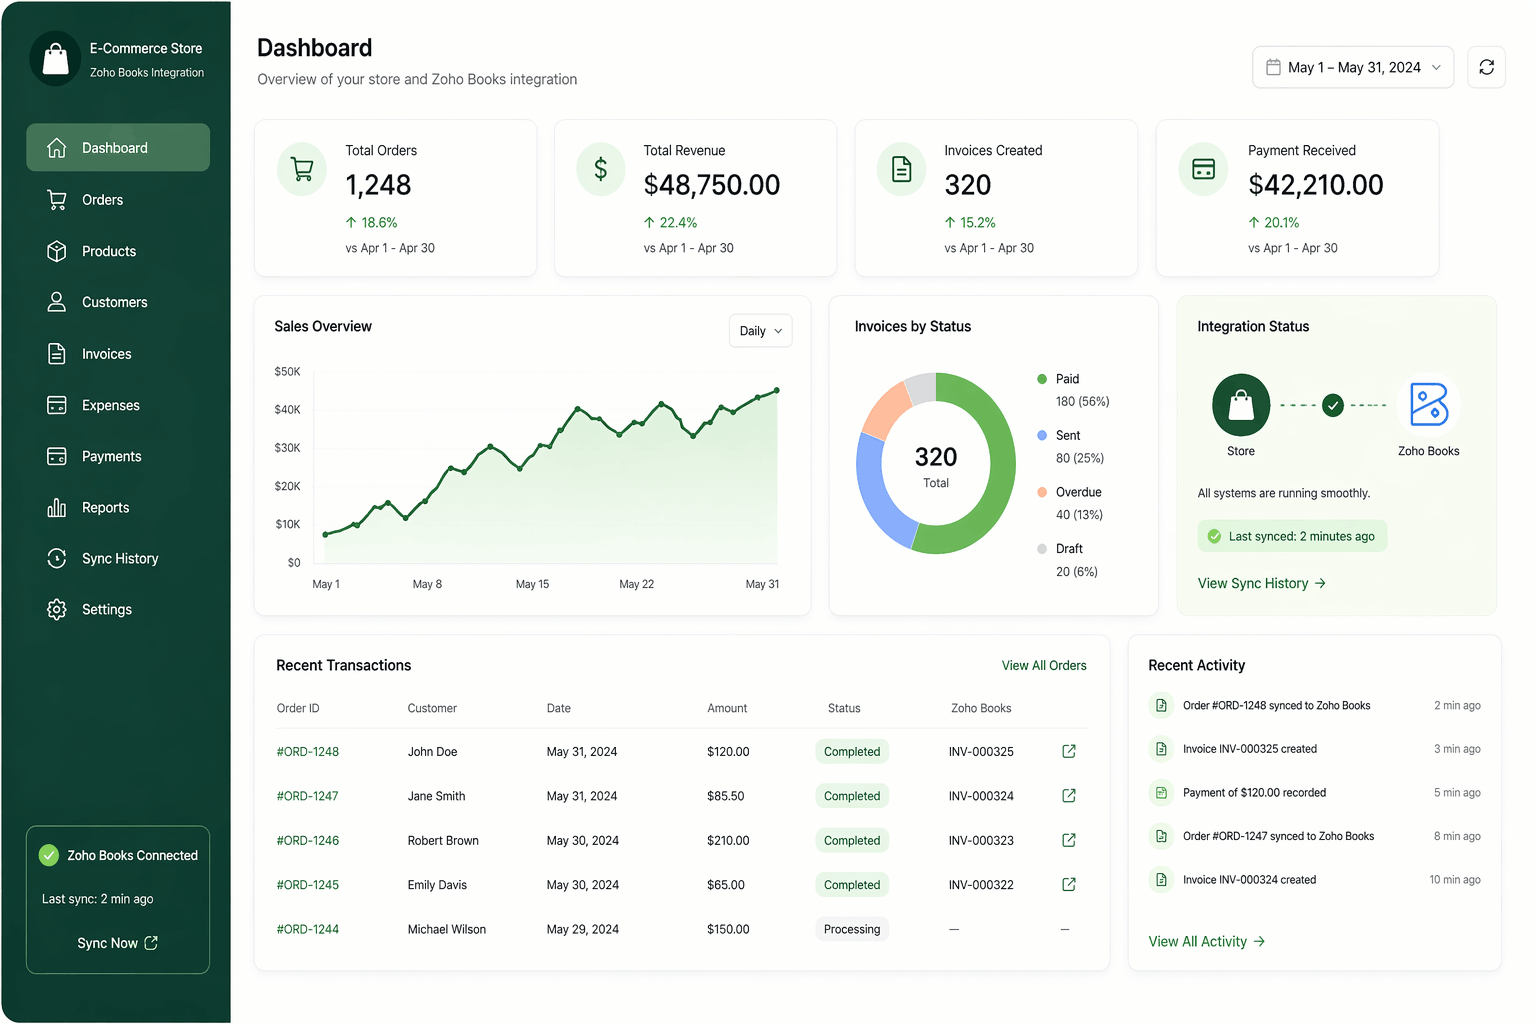Open Reports from the sidebar
Image resolution: width=1536 pixels, height=1024 pixels.
(118, 508)
